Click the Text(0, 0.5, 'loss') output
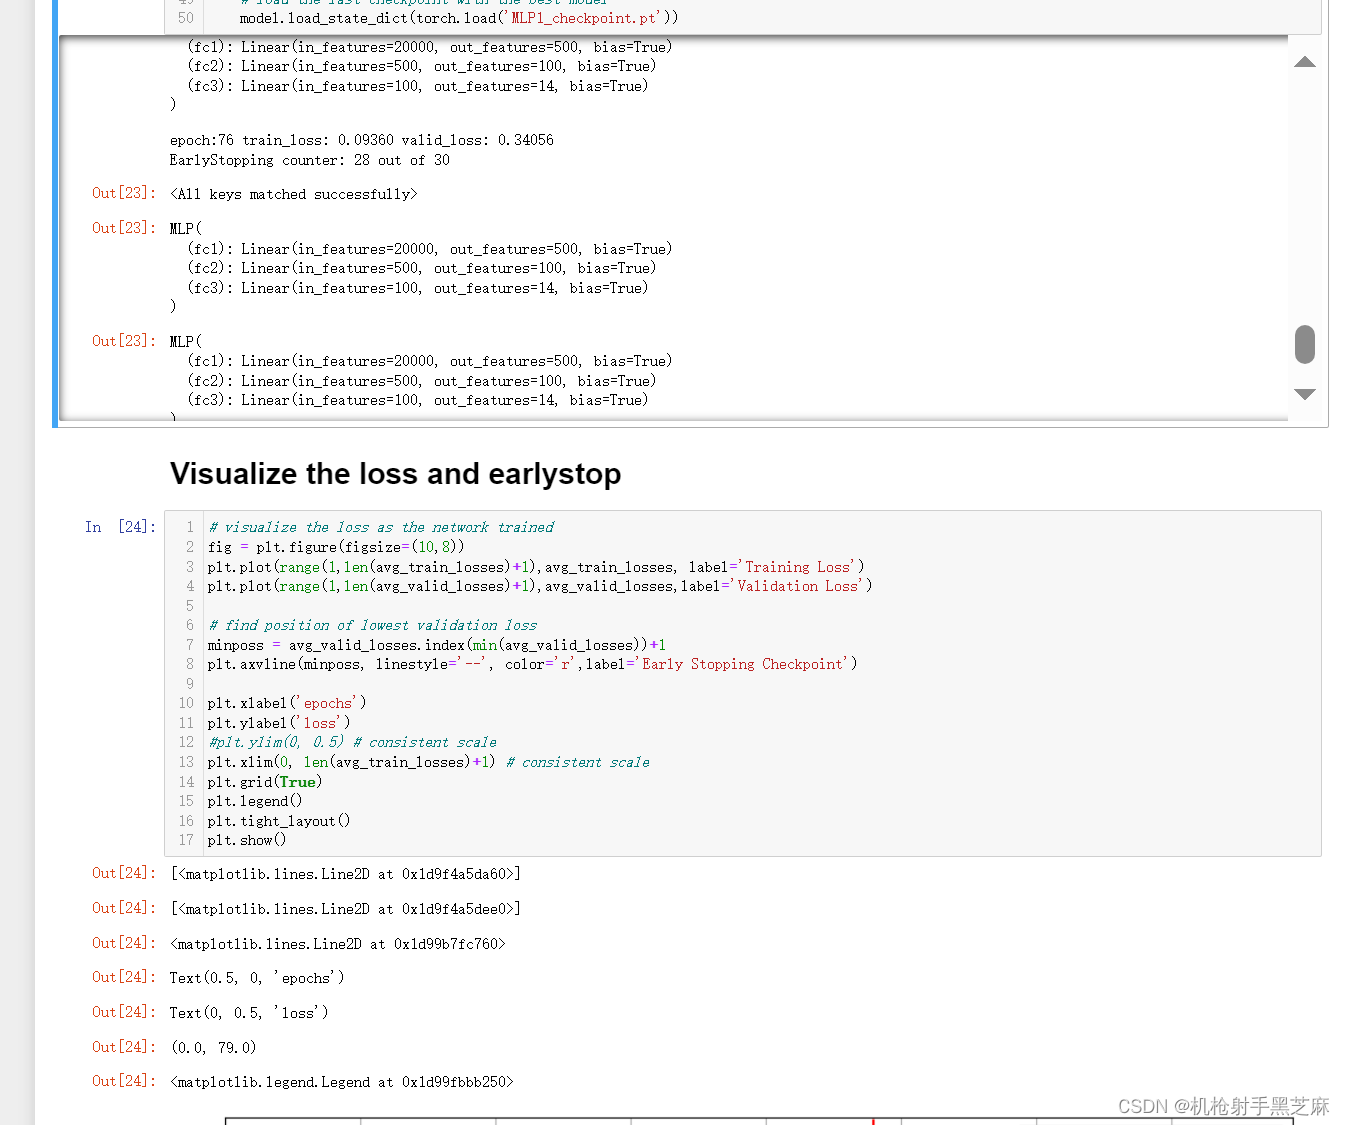This screenshot has height=1125, width=1345. point(249,1013)
